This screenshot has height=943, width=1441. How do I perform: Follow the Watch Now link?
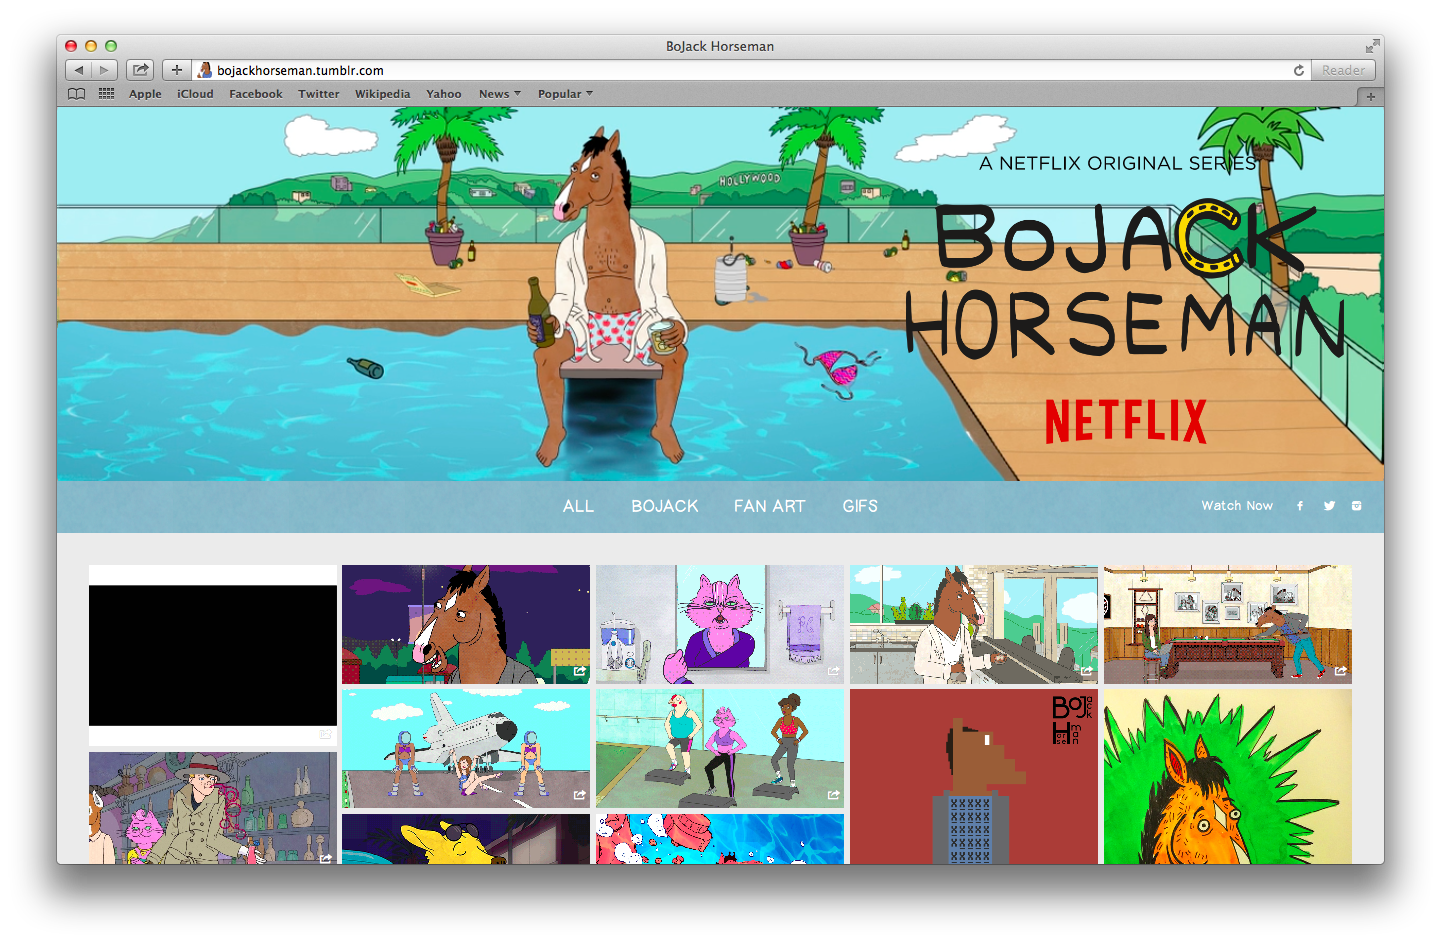point(1237,506)
